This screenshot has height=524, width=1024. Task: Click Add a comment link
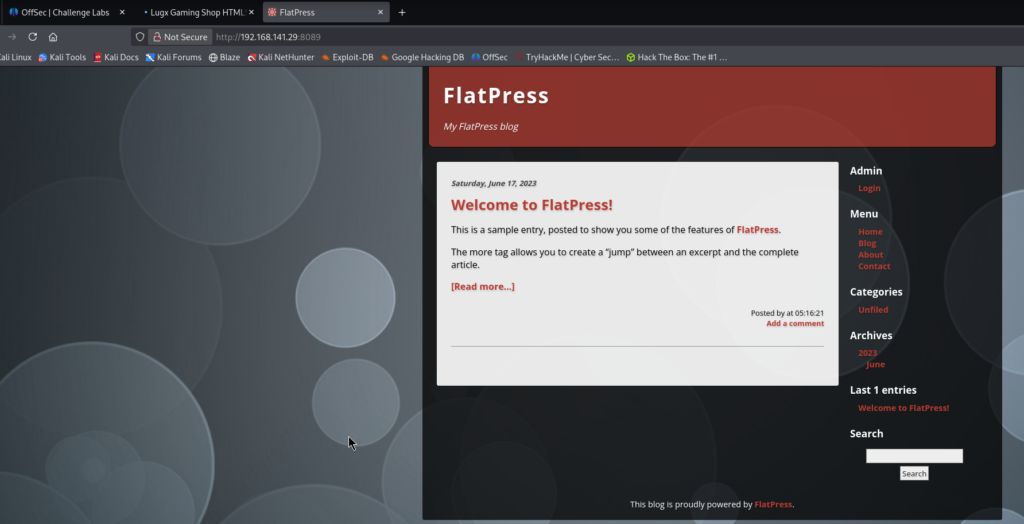795,324
